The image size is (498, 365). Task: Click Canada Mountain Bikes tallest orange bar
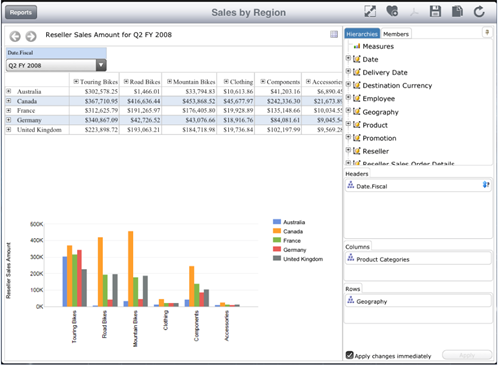(130, 269)
